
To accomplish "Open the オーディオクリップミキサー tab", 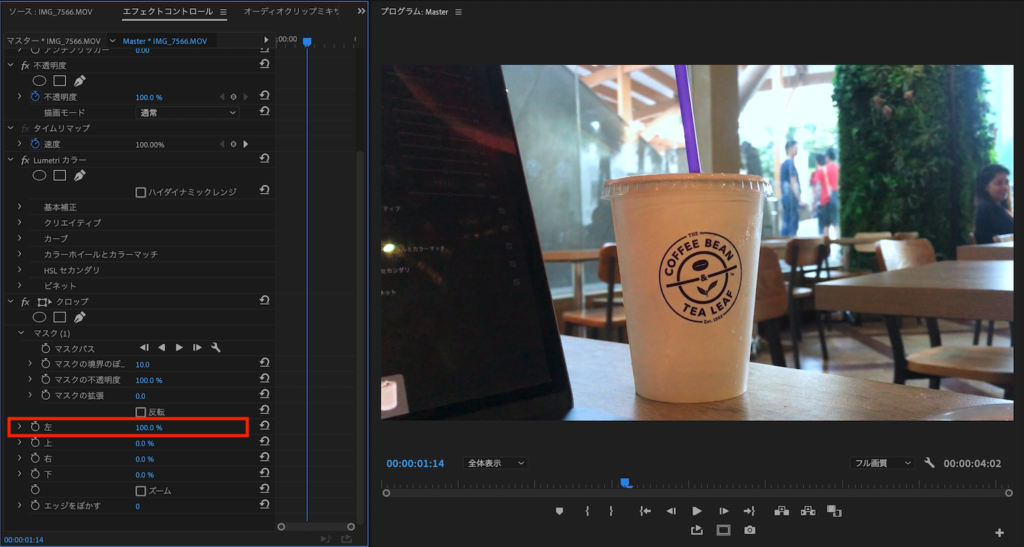I will pos(291,12).
